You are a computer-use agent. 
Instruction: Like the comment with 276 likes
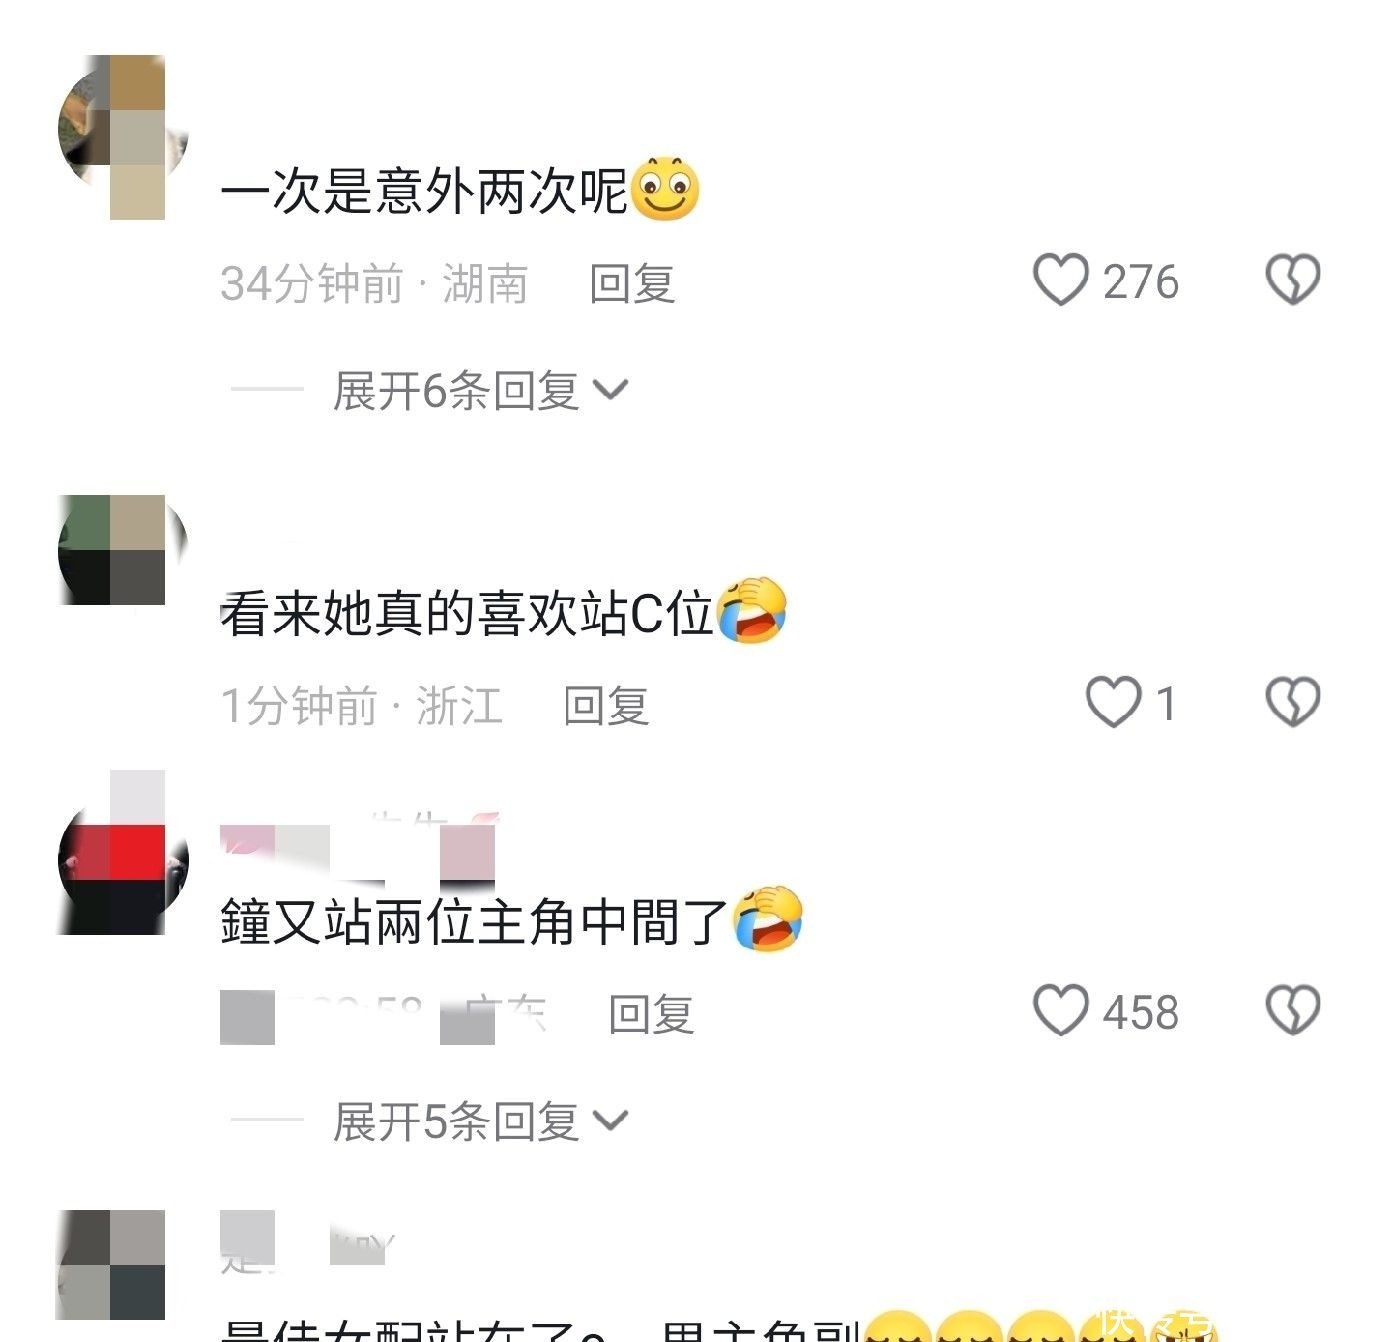coord(1060,280)
